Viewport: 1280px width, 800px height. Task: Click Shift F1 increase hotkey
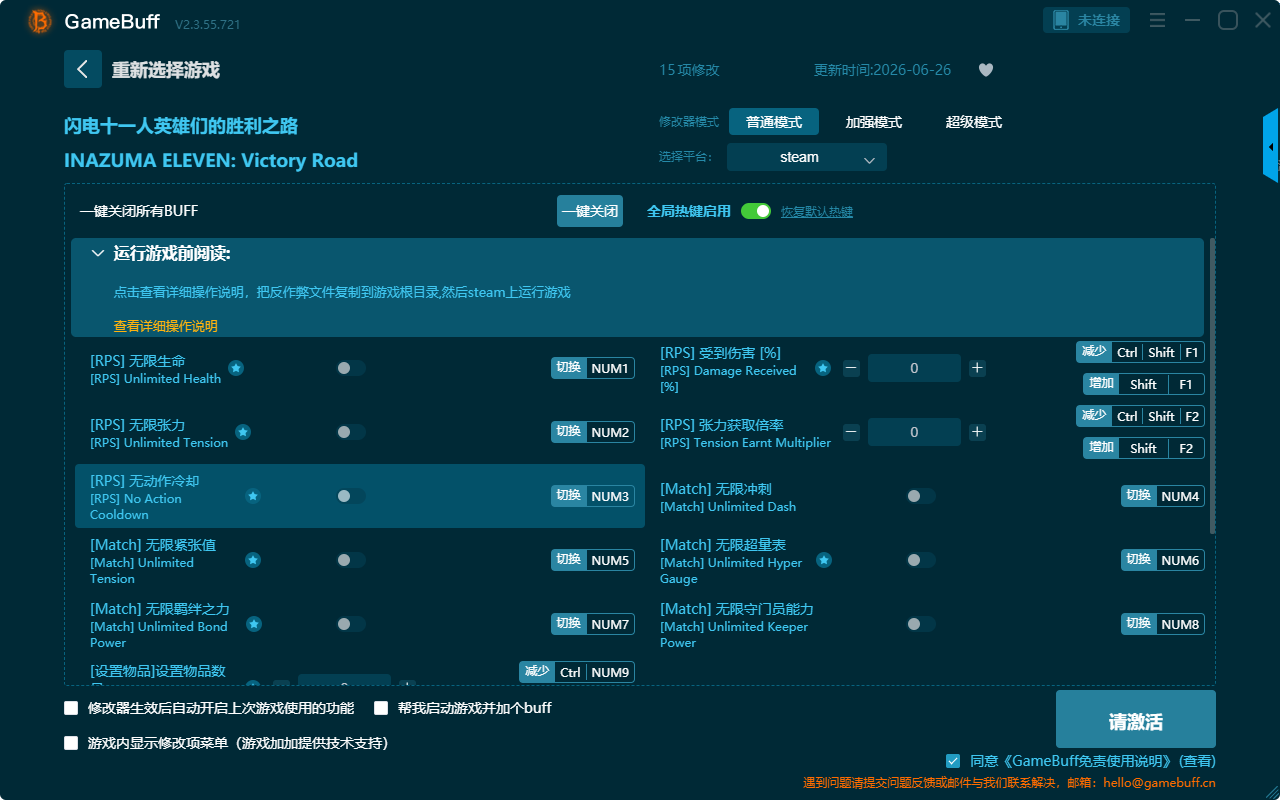(1144, 384)
